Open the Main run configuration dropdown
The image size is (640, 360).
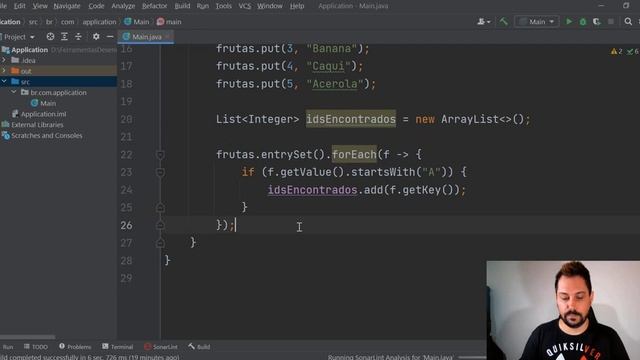(x=536, y=22)
